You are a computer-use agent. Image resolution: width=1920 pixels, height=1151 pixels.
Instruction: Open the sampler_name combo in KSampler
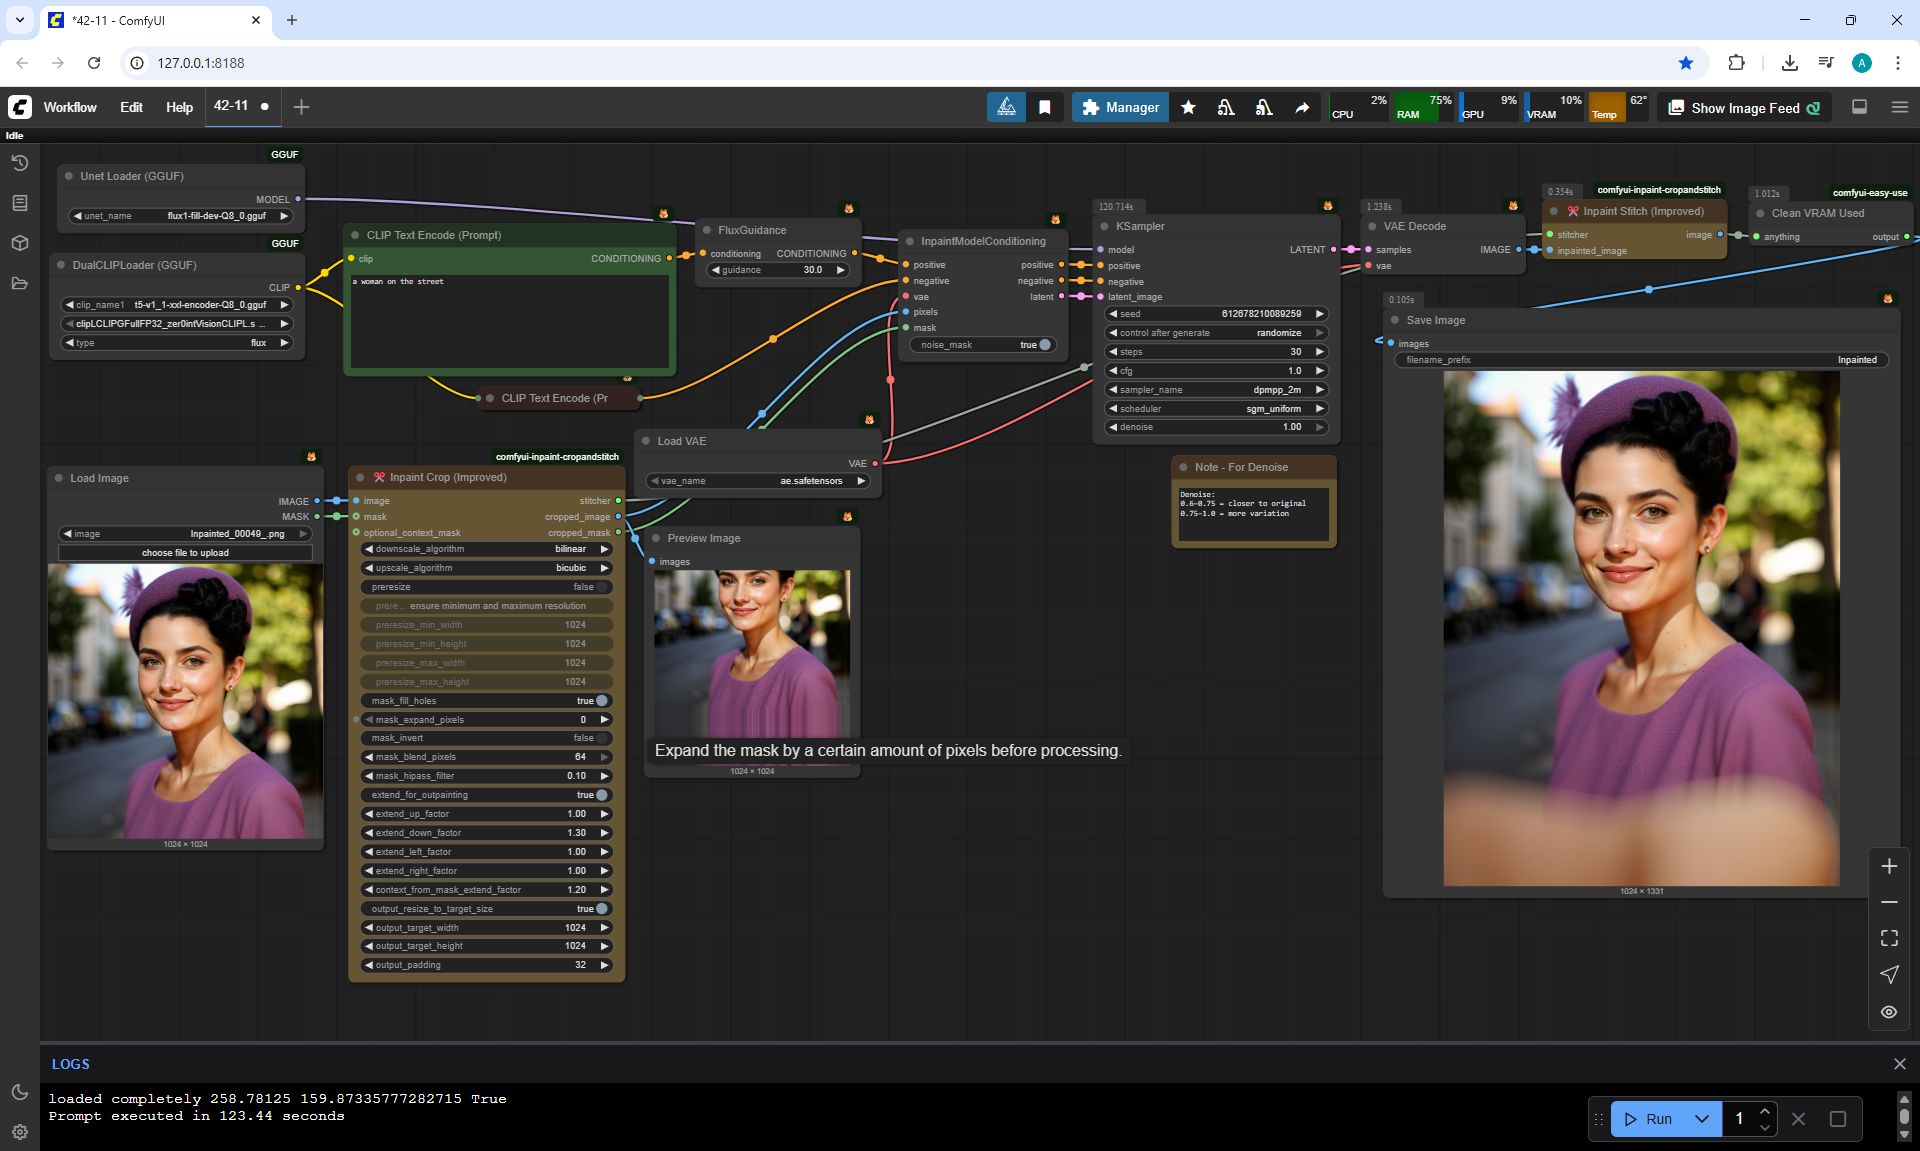pyautogui.click(x=1216, y=390)
